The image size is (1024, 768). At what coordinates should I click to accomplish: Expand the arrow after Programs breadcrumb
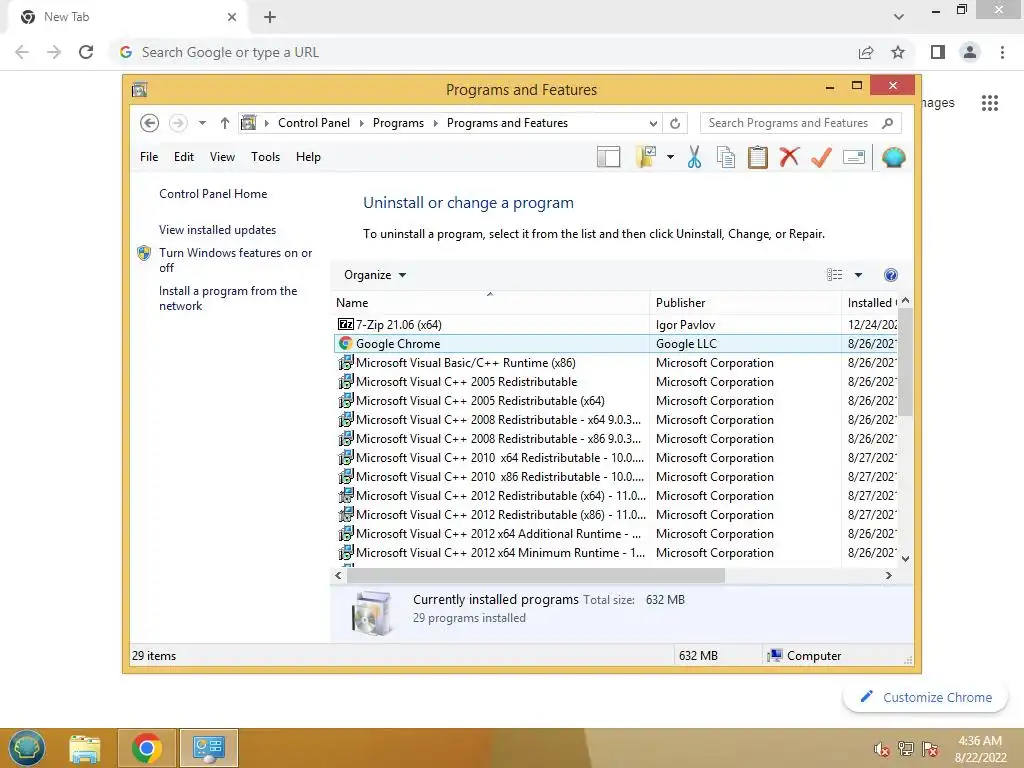click(436, 123)
